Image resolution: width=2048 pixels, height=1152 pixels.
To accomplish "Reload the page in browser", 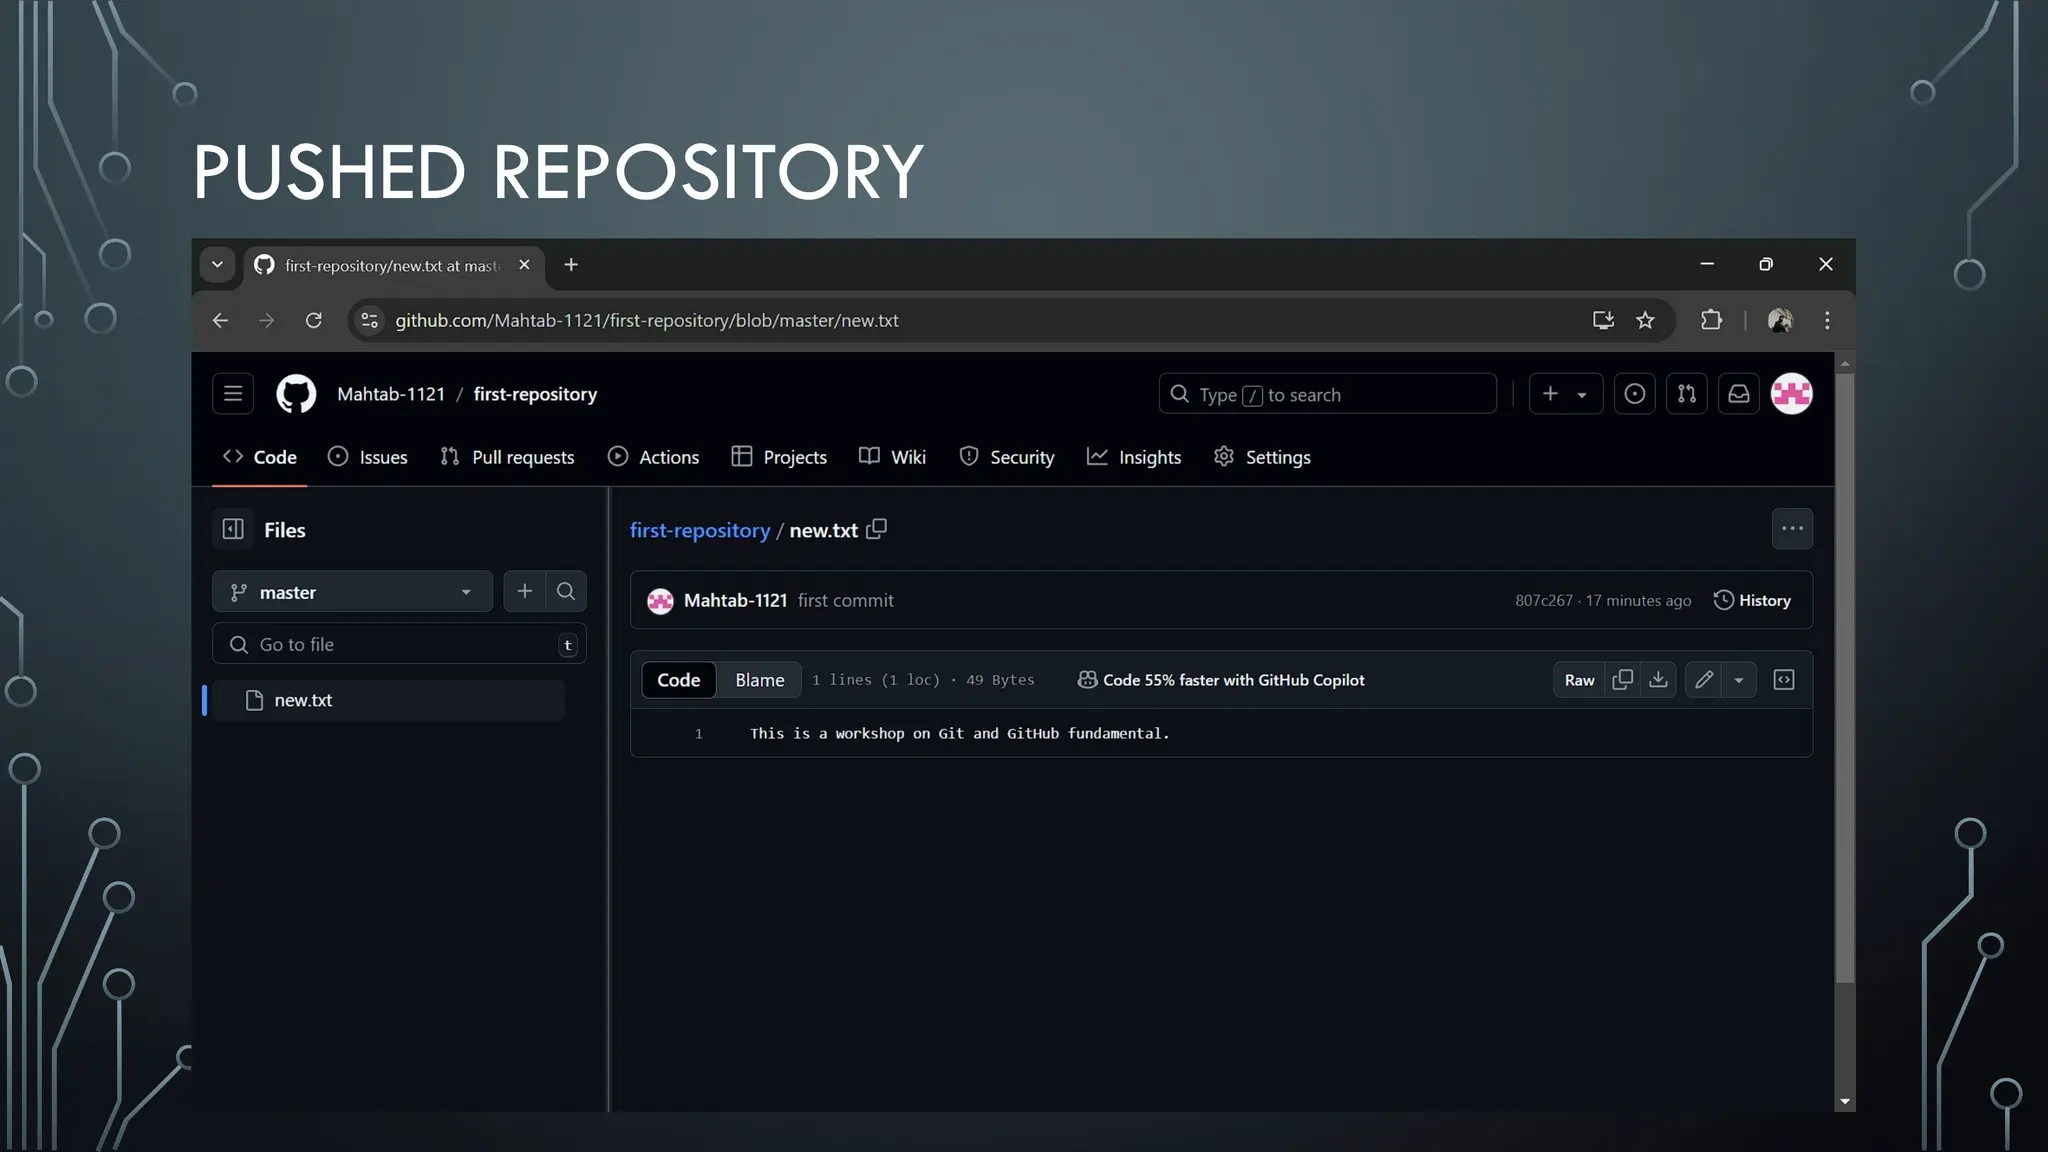I will [x=314, y=320].
